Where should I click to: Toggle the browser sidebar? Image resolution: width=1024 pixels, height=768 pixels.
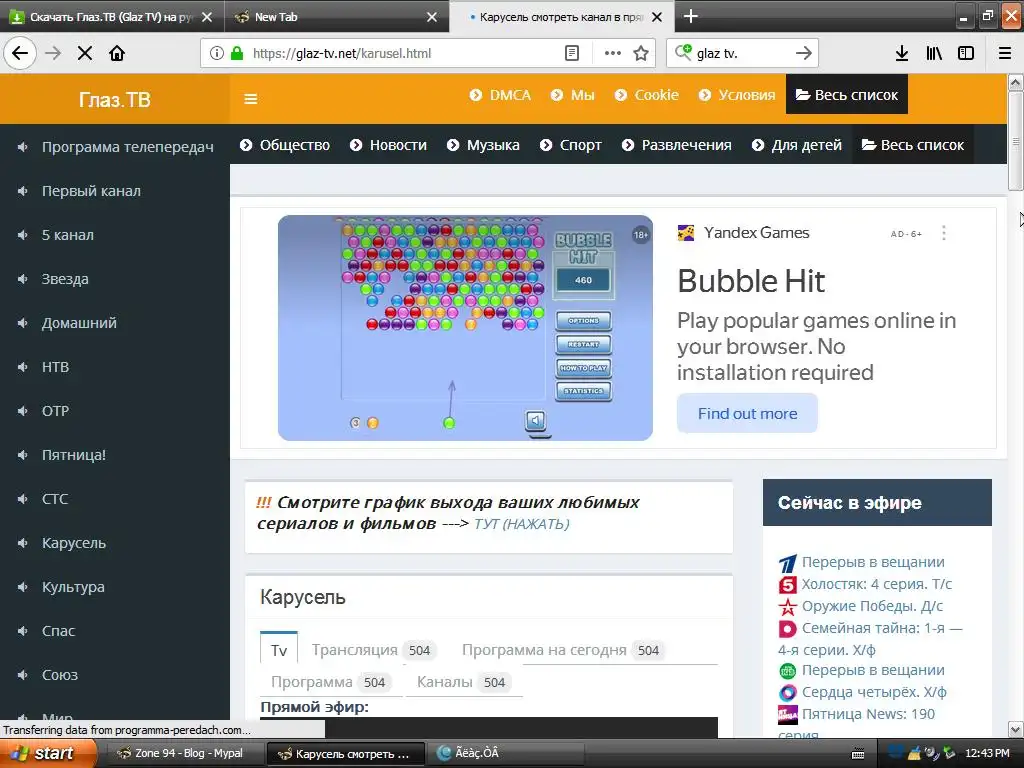[x=966, y=54]
